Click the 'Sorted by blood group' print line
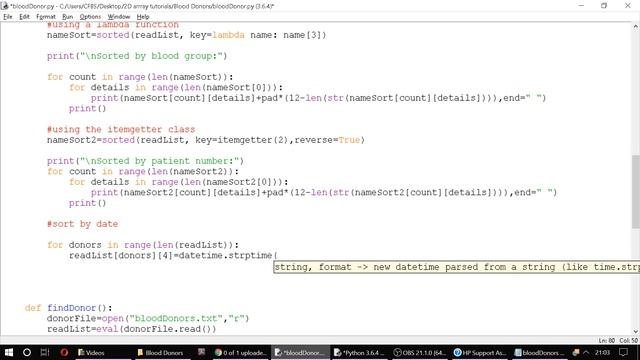Screen dimensions: 640x360 pos(137,56)
